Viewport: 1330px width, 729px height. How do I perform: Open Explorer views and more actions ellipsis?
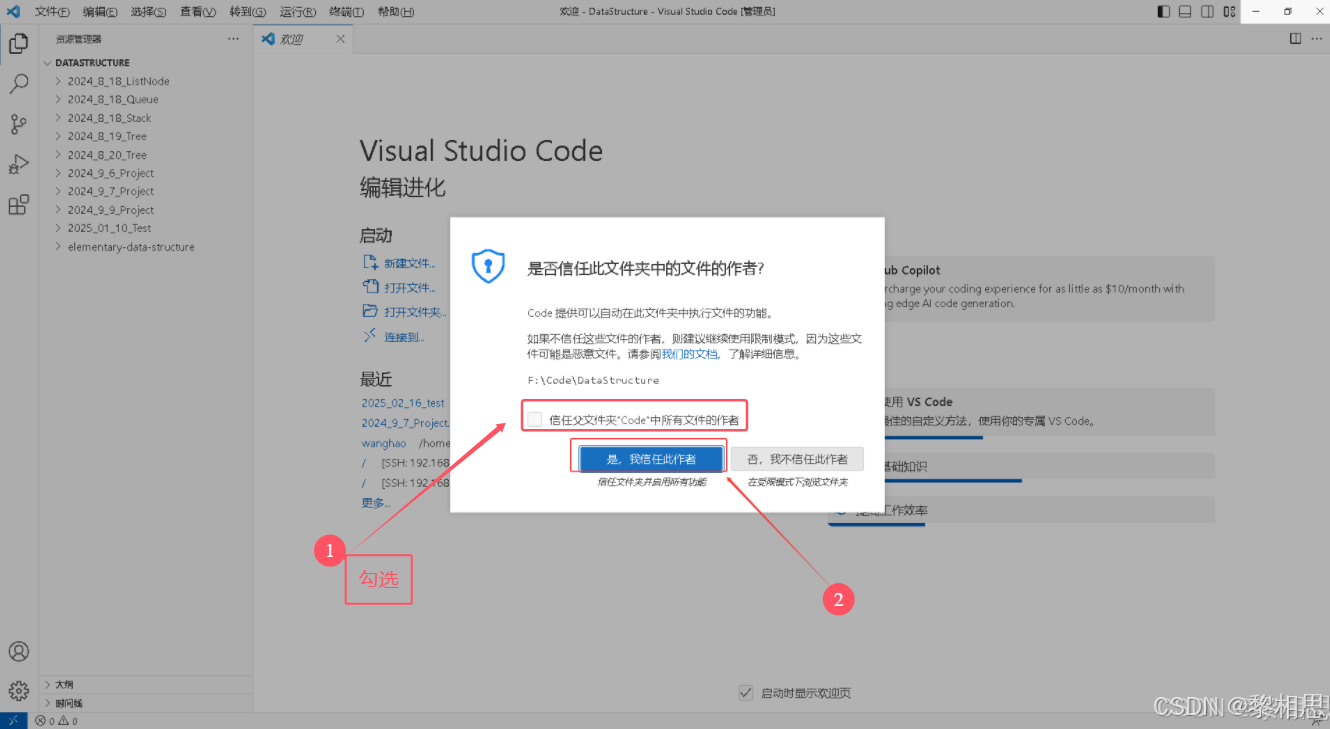coord(233,39)
